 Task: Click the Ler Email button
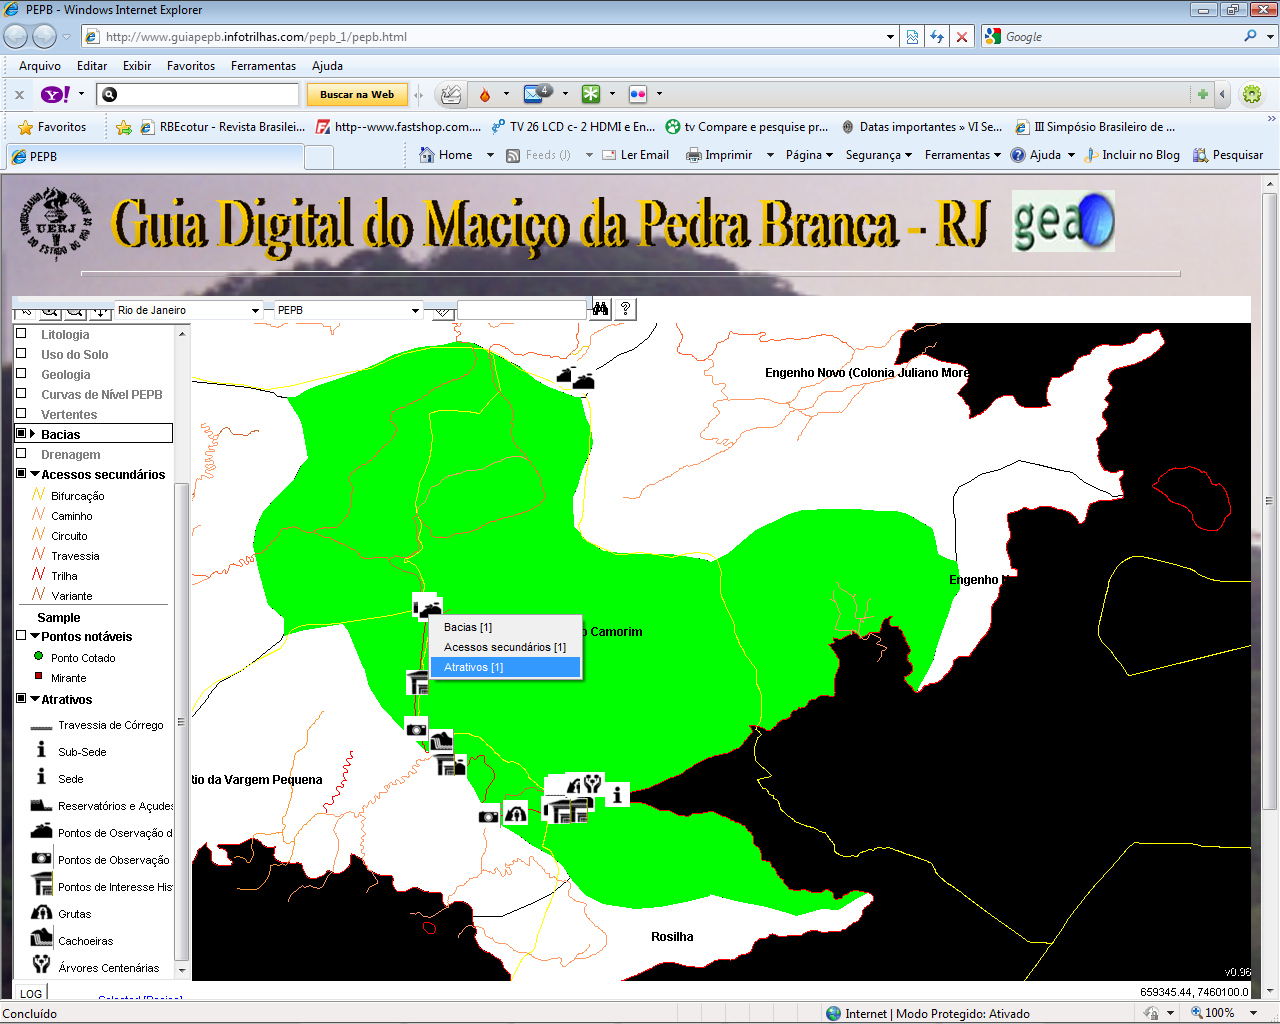click(x=635, y=155)
